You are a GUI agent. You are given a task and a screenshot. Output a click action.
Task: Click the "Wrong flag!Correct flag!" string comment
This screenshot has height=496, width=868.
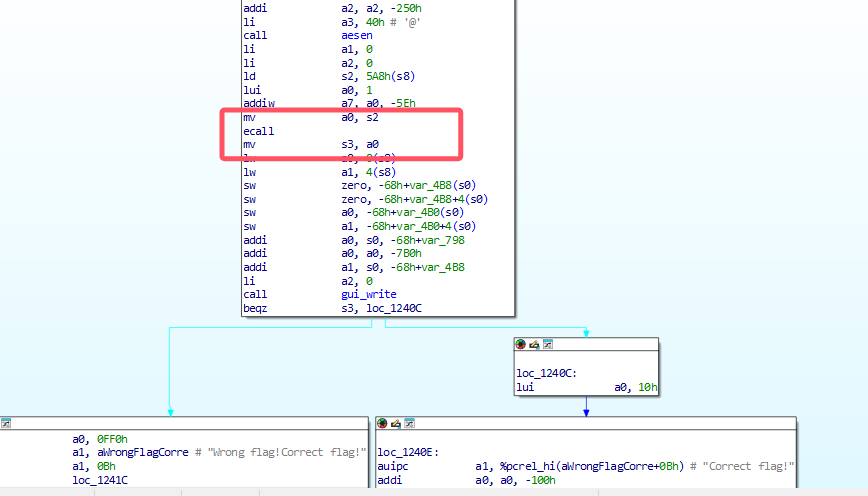287,453
